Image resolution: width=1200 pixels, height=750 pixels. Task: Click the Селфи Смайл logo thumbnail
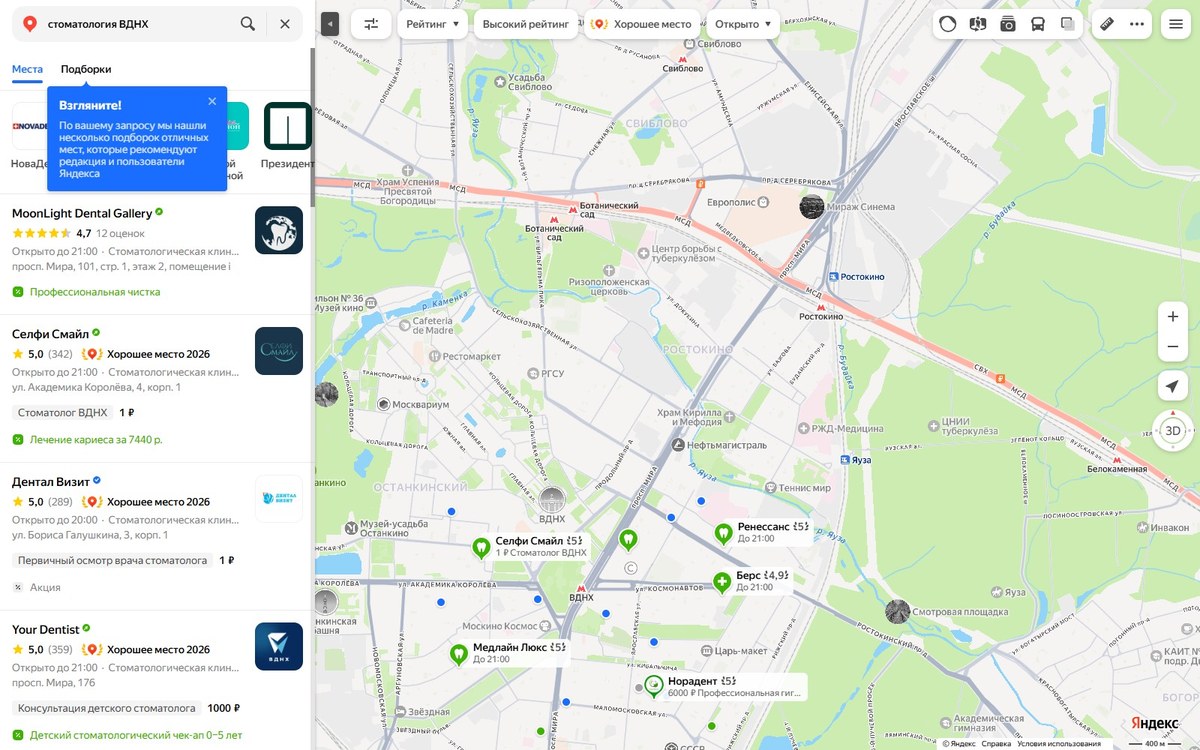279,351
